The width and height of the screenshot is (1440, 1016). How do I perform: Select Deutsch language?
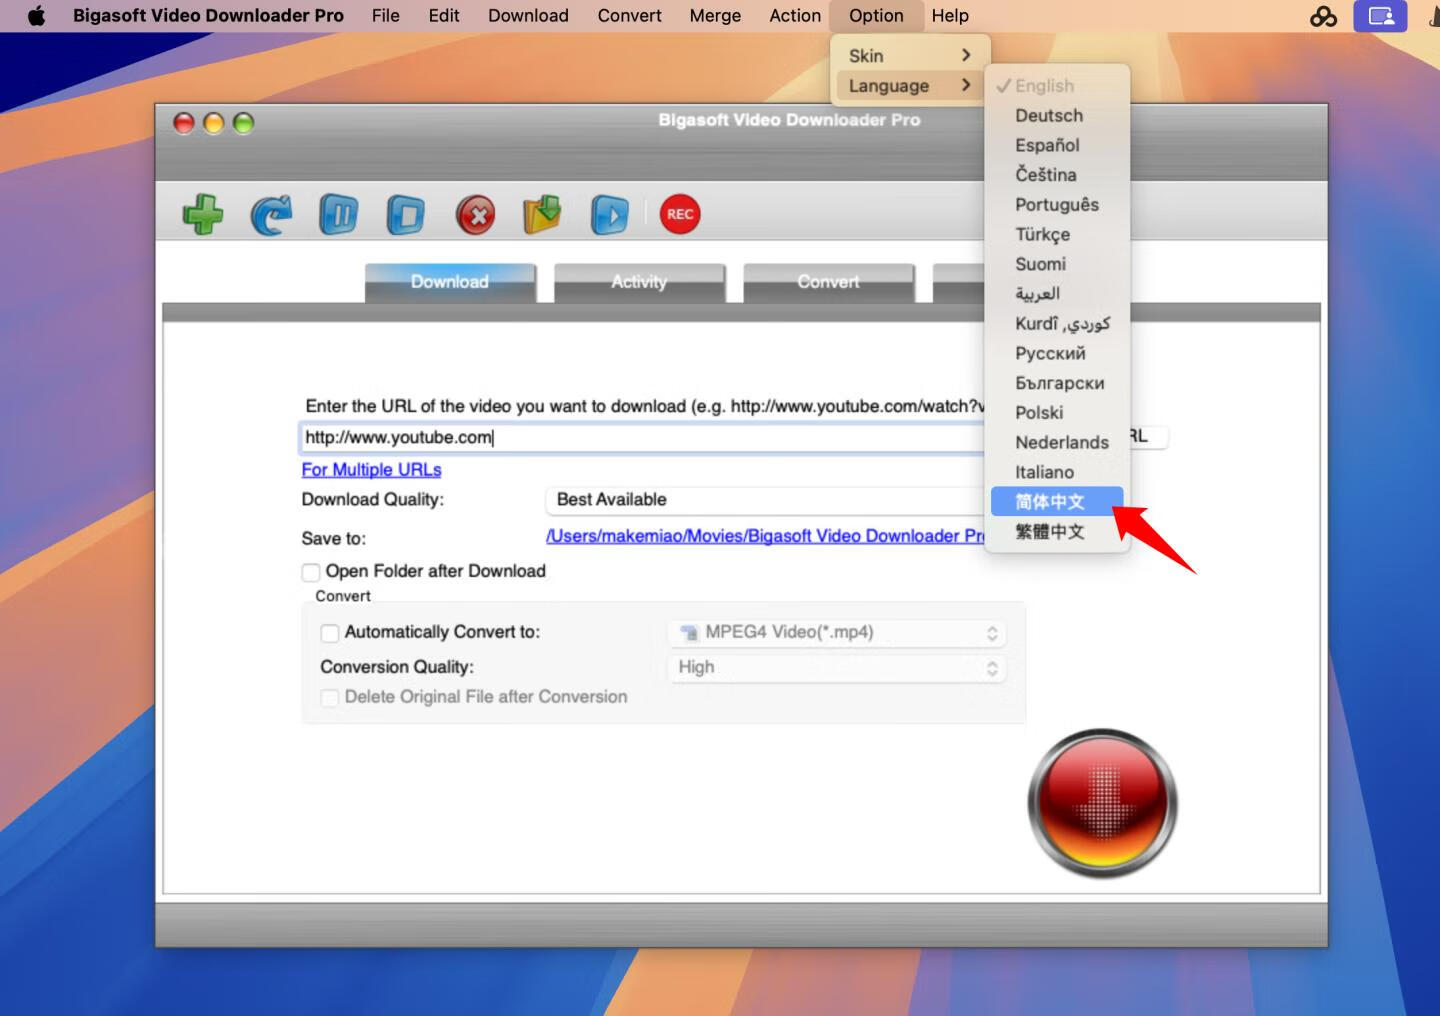point(1057,116)
